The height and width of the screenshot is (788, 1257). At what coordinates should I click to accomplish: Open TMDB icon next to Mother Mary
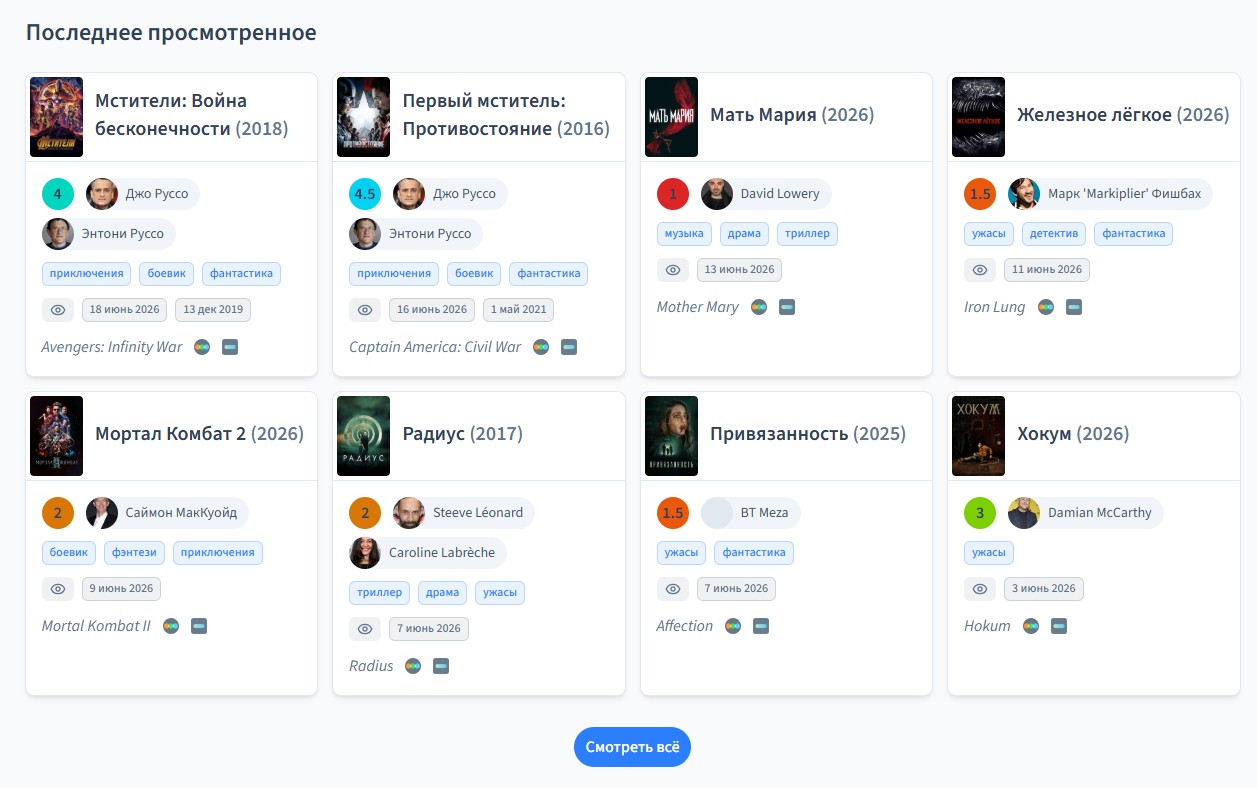point(787,307)
